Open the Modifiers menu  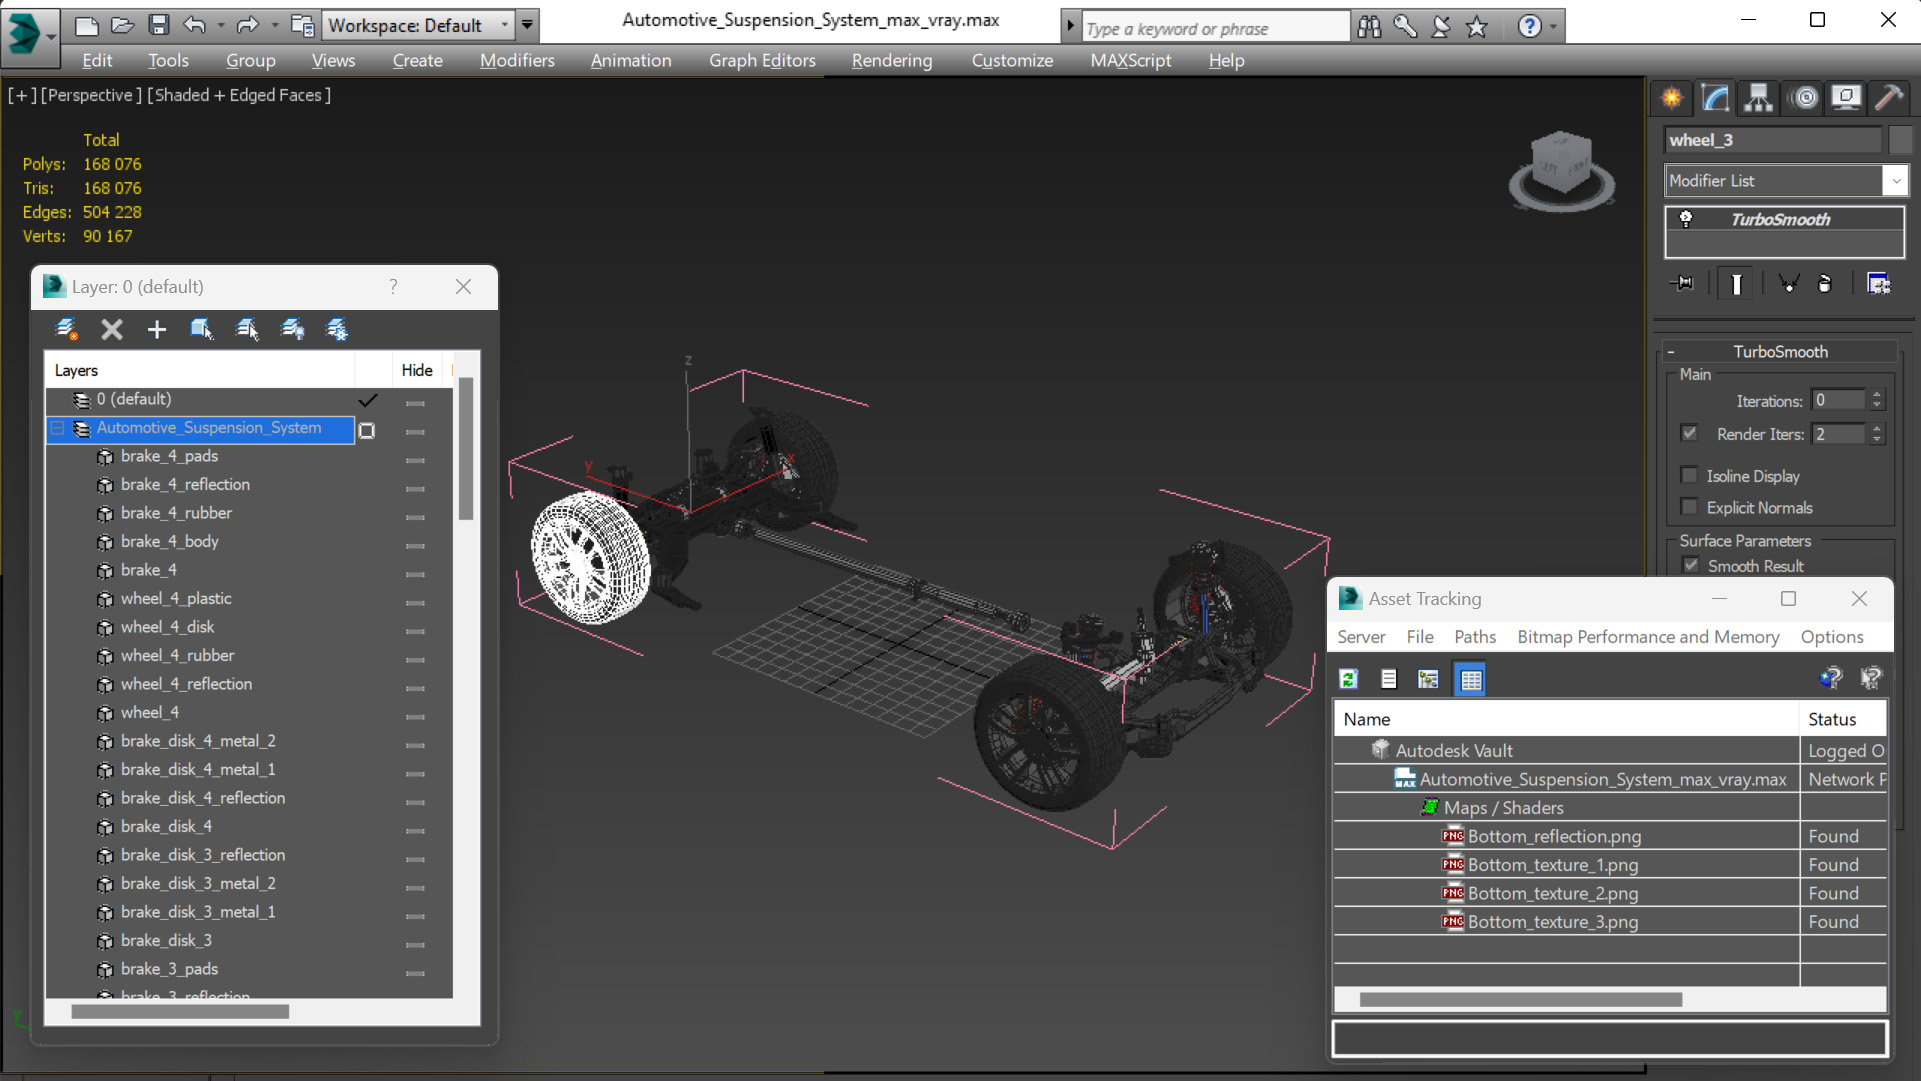[x=517, y=60]
